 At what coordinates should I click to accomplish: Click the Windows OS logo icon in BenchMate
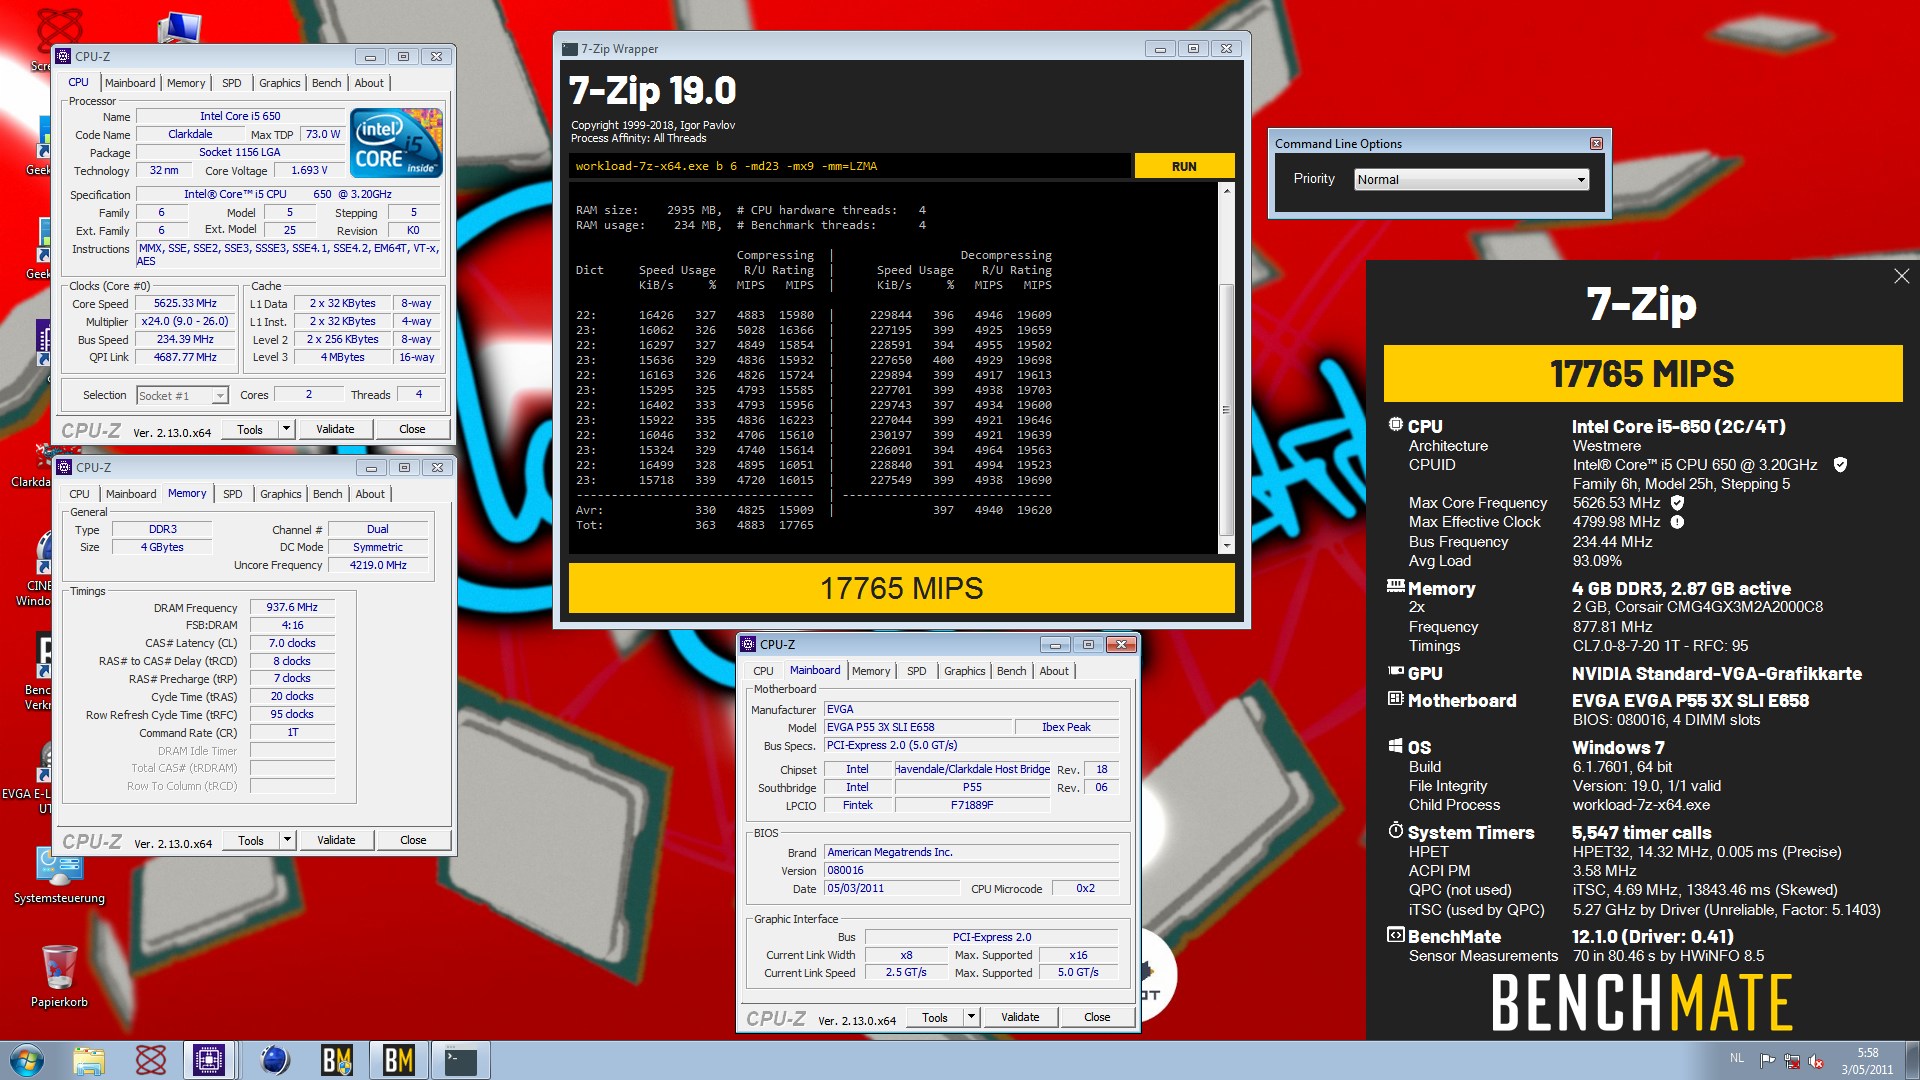[x=1396, y=746]
